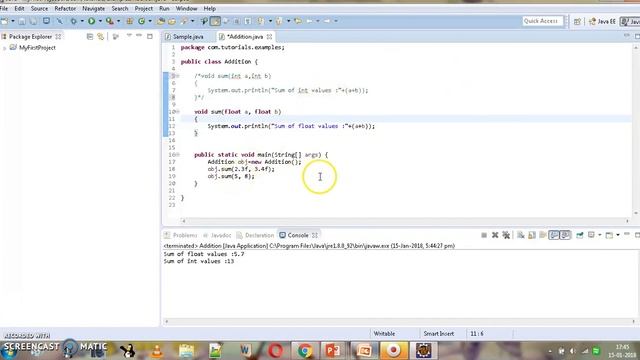Screen dimensions: 640x360
Task: Click Collapse All in Package Explorer
Action: [x=90, y=37]
